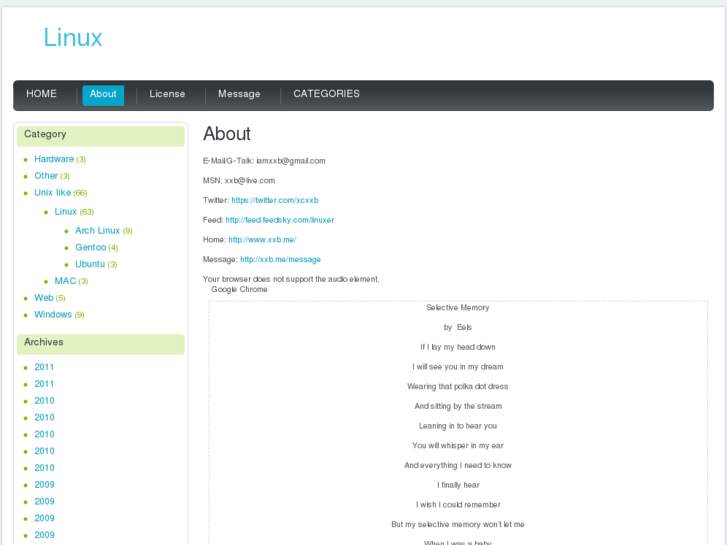Click the 'by Eels' line
The height and width of the screenshot is (545, 727).
[x=458, y=327]
